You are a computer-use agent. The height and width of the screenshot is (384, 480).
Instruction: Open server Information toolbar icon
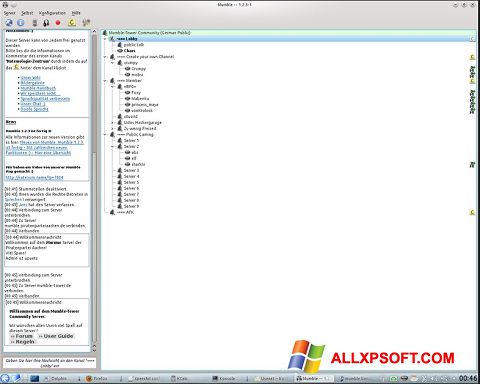[21, 23]
